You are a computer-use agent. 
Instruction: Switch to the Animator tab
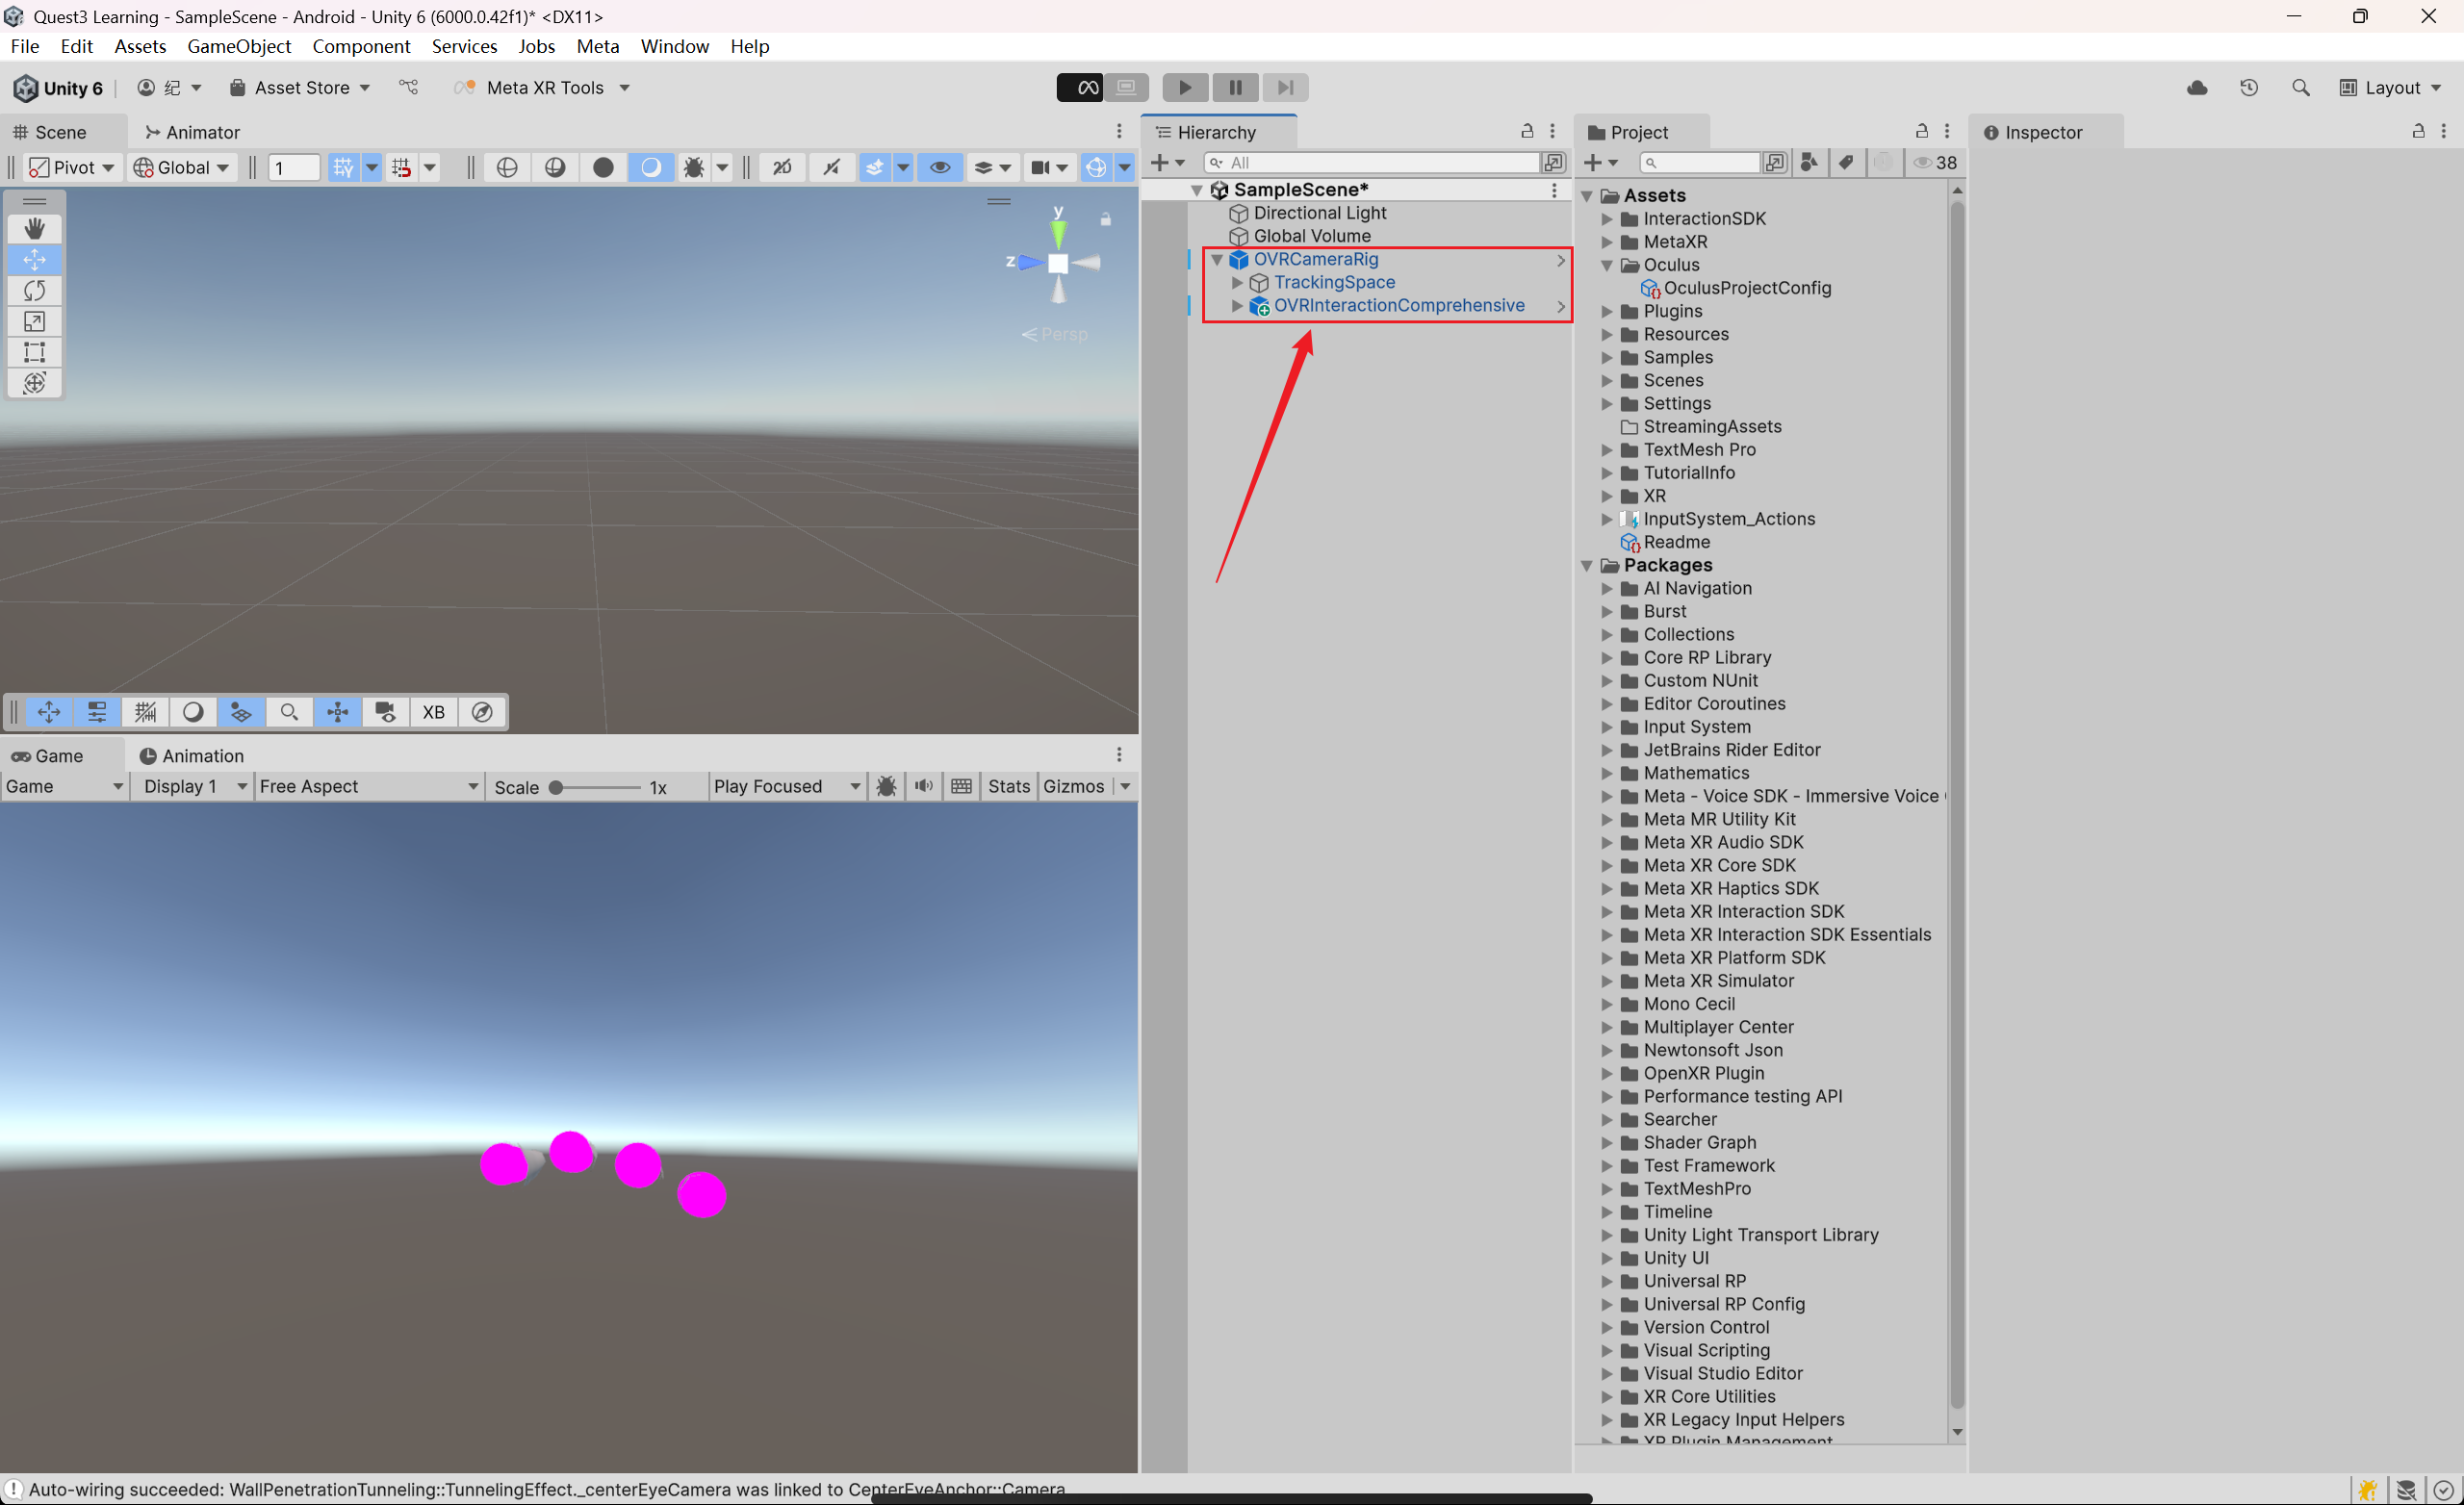tap(192, 132)
